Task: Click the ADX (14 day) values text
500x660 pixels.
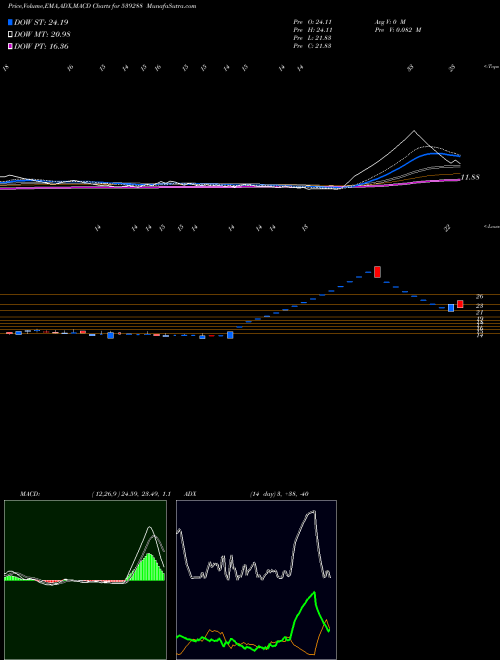Action: (x=279, y=494)
